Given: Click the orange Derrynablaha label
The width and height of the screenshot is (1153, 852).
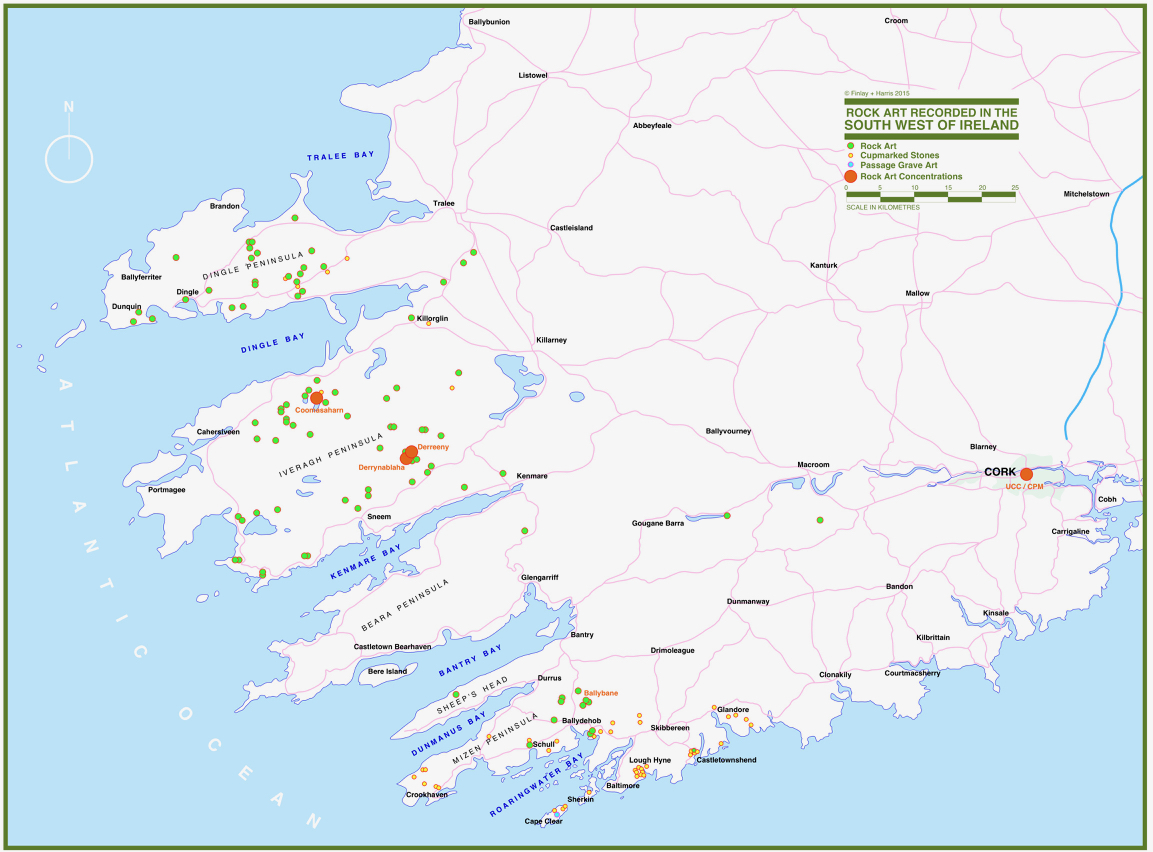Looking at the screenshot, I should point(381,467).
